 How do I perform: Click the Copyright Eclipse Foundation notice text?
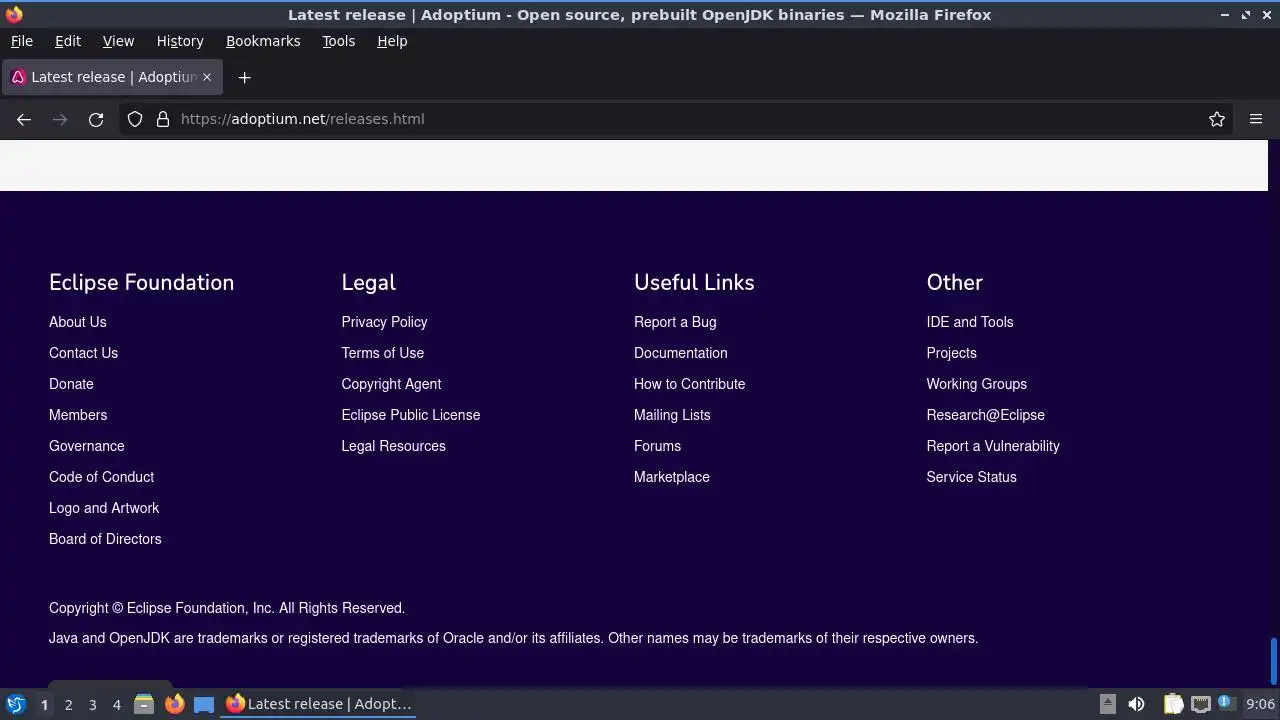point(227,608)
